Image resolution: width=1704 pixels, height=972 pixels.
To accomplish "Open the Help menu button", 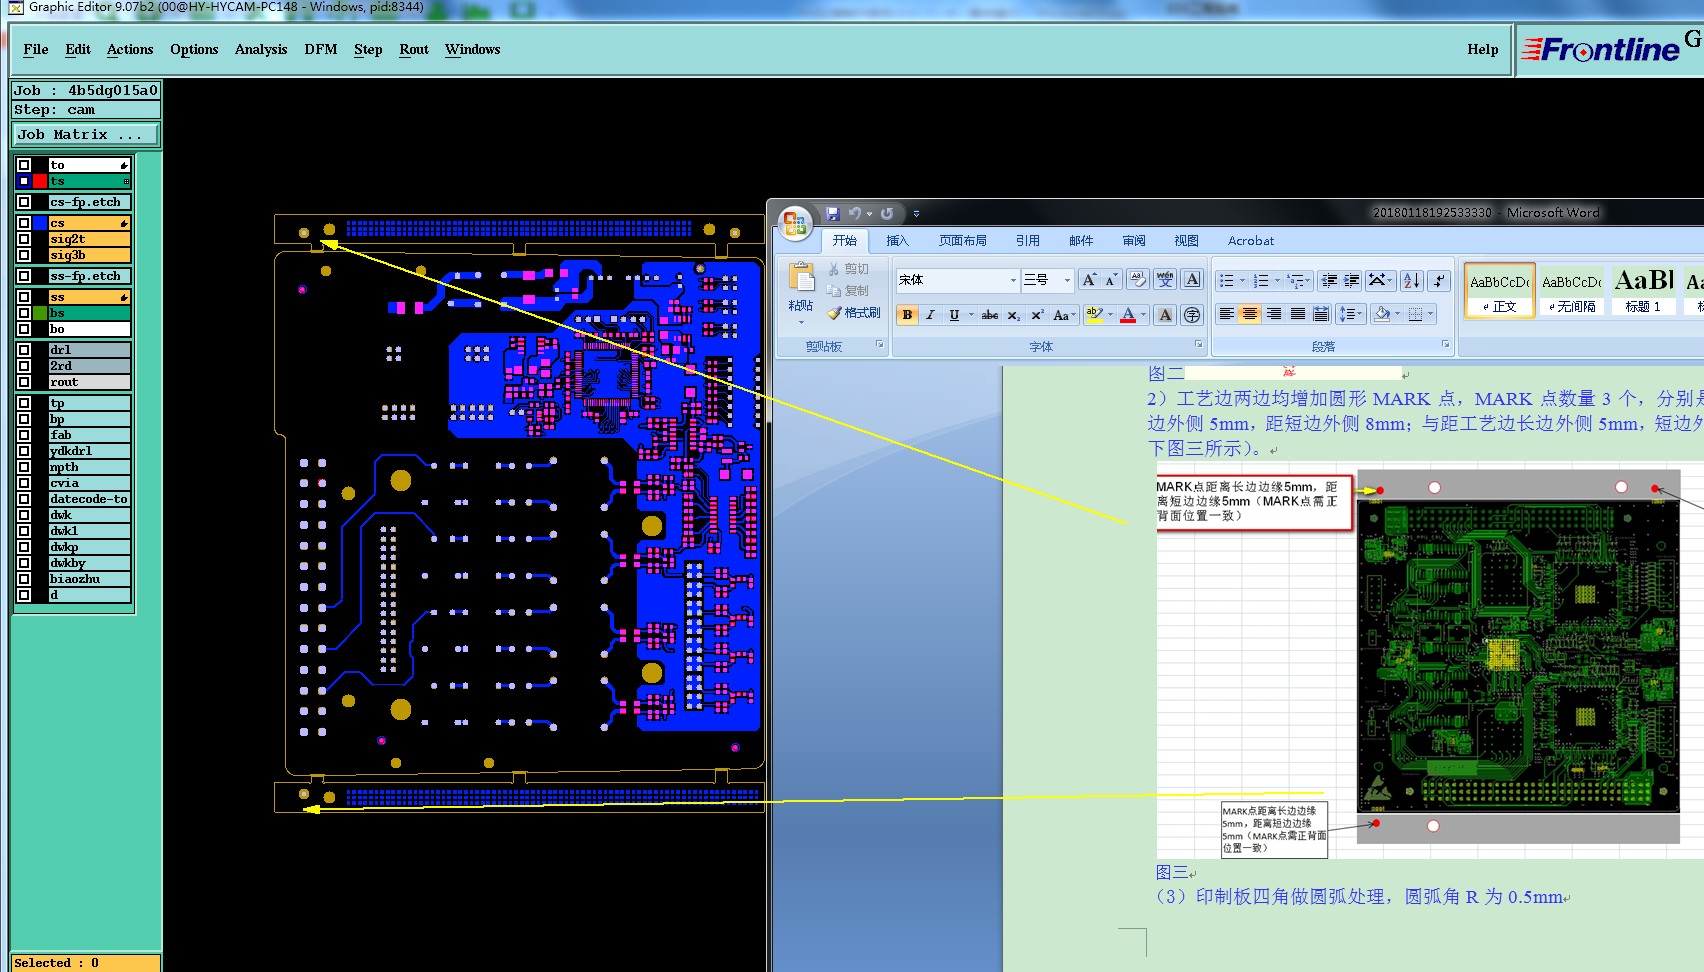I will pos(1482,49).
